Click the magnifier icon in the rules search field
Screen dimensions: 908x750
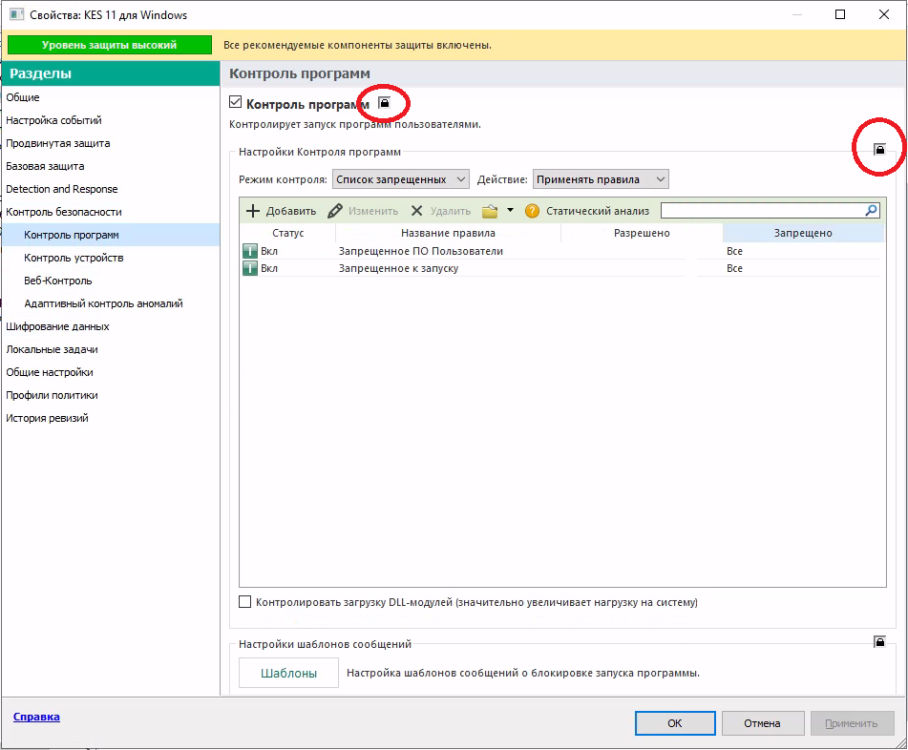click(871, 210)
